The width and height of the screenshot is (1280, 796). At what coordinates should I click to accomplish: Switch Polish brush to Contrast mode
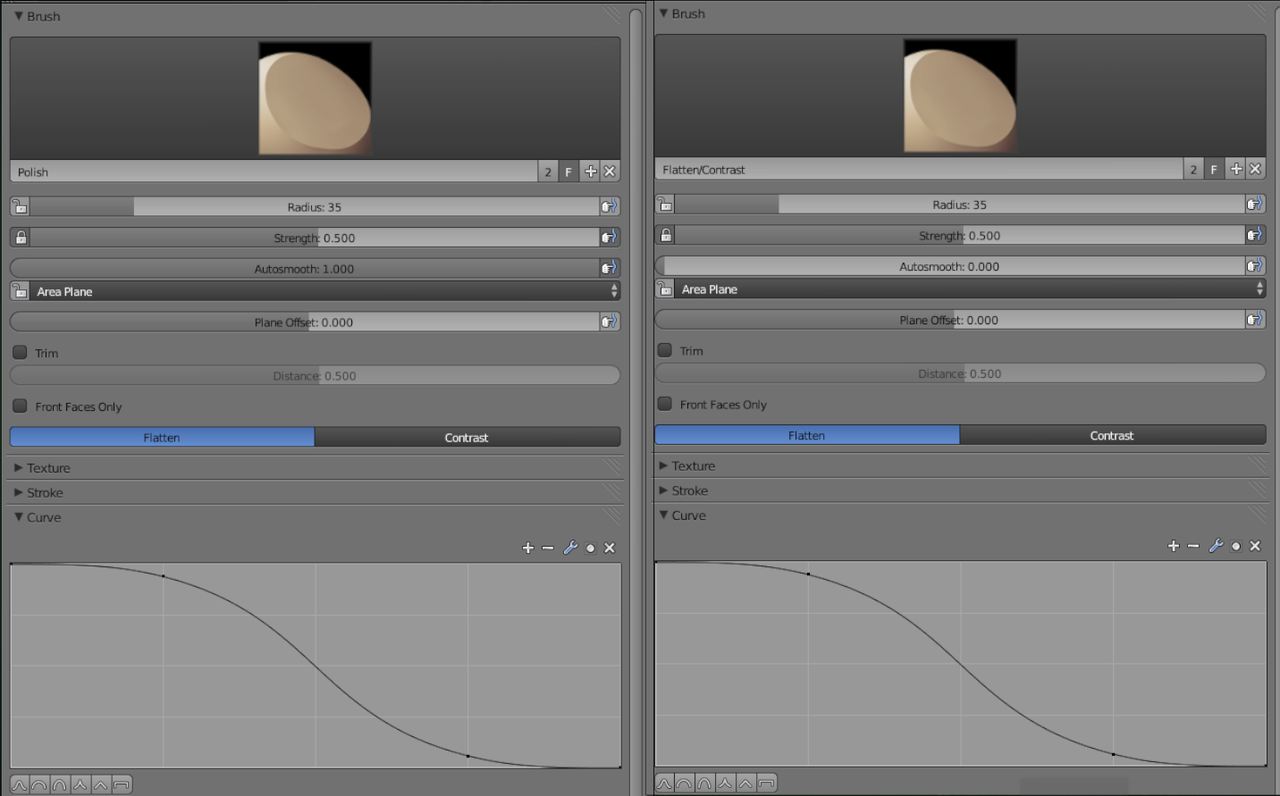467,438
